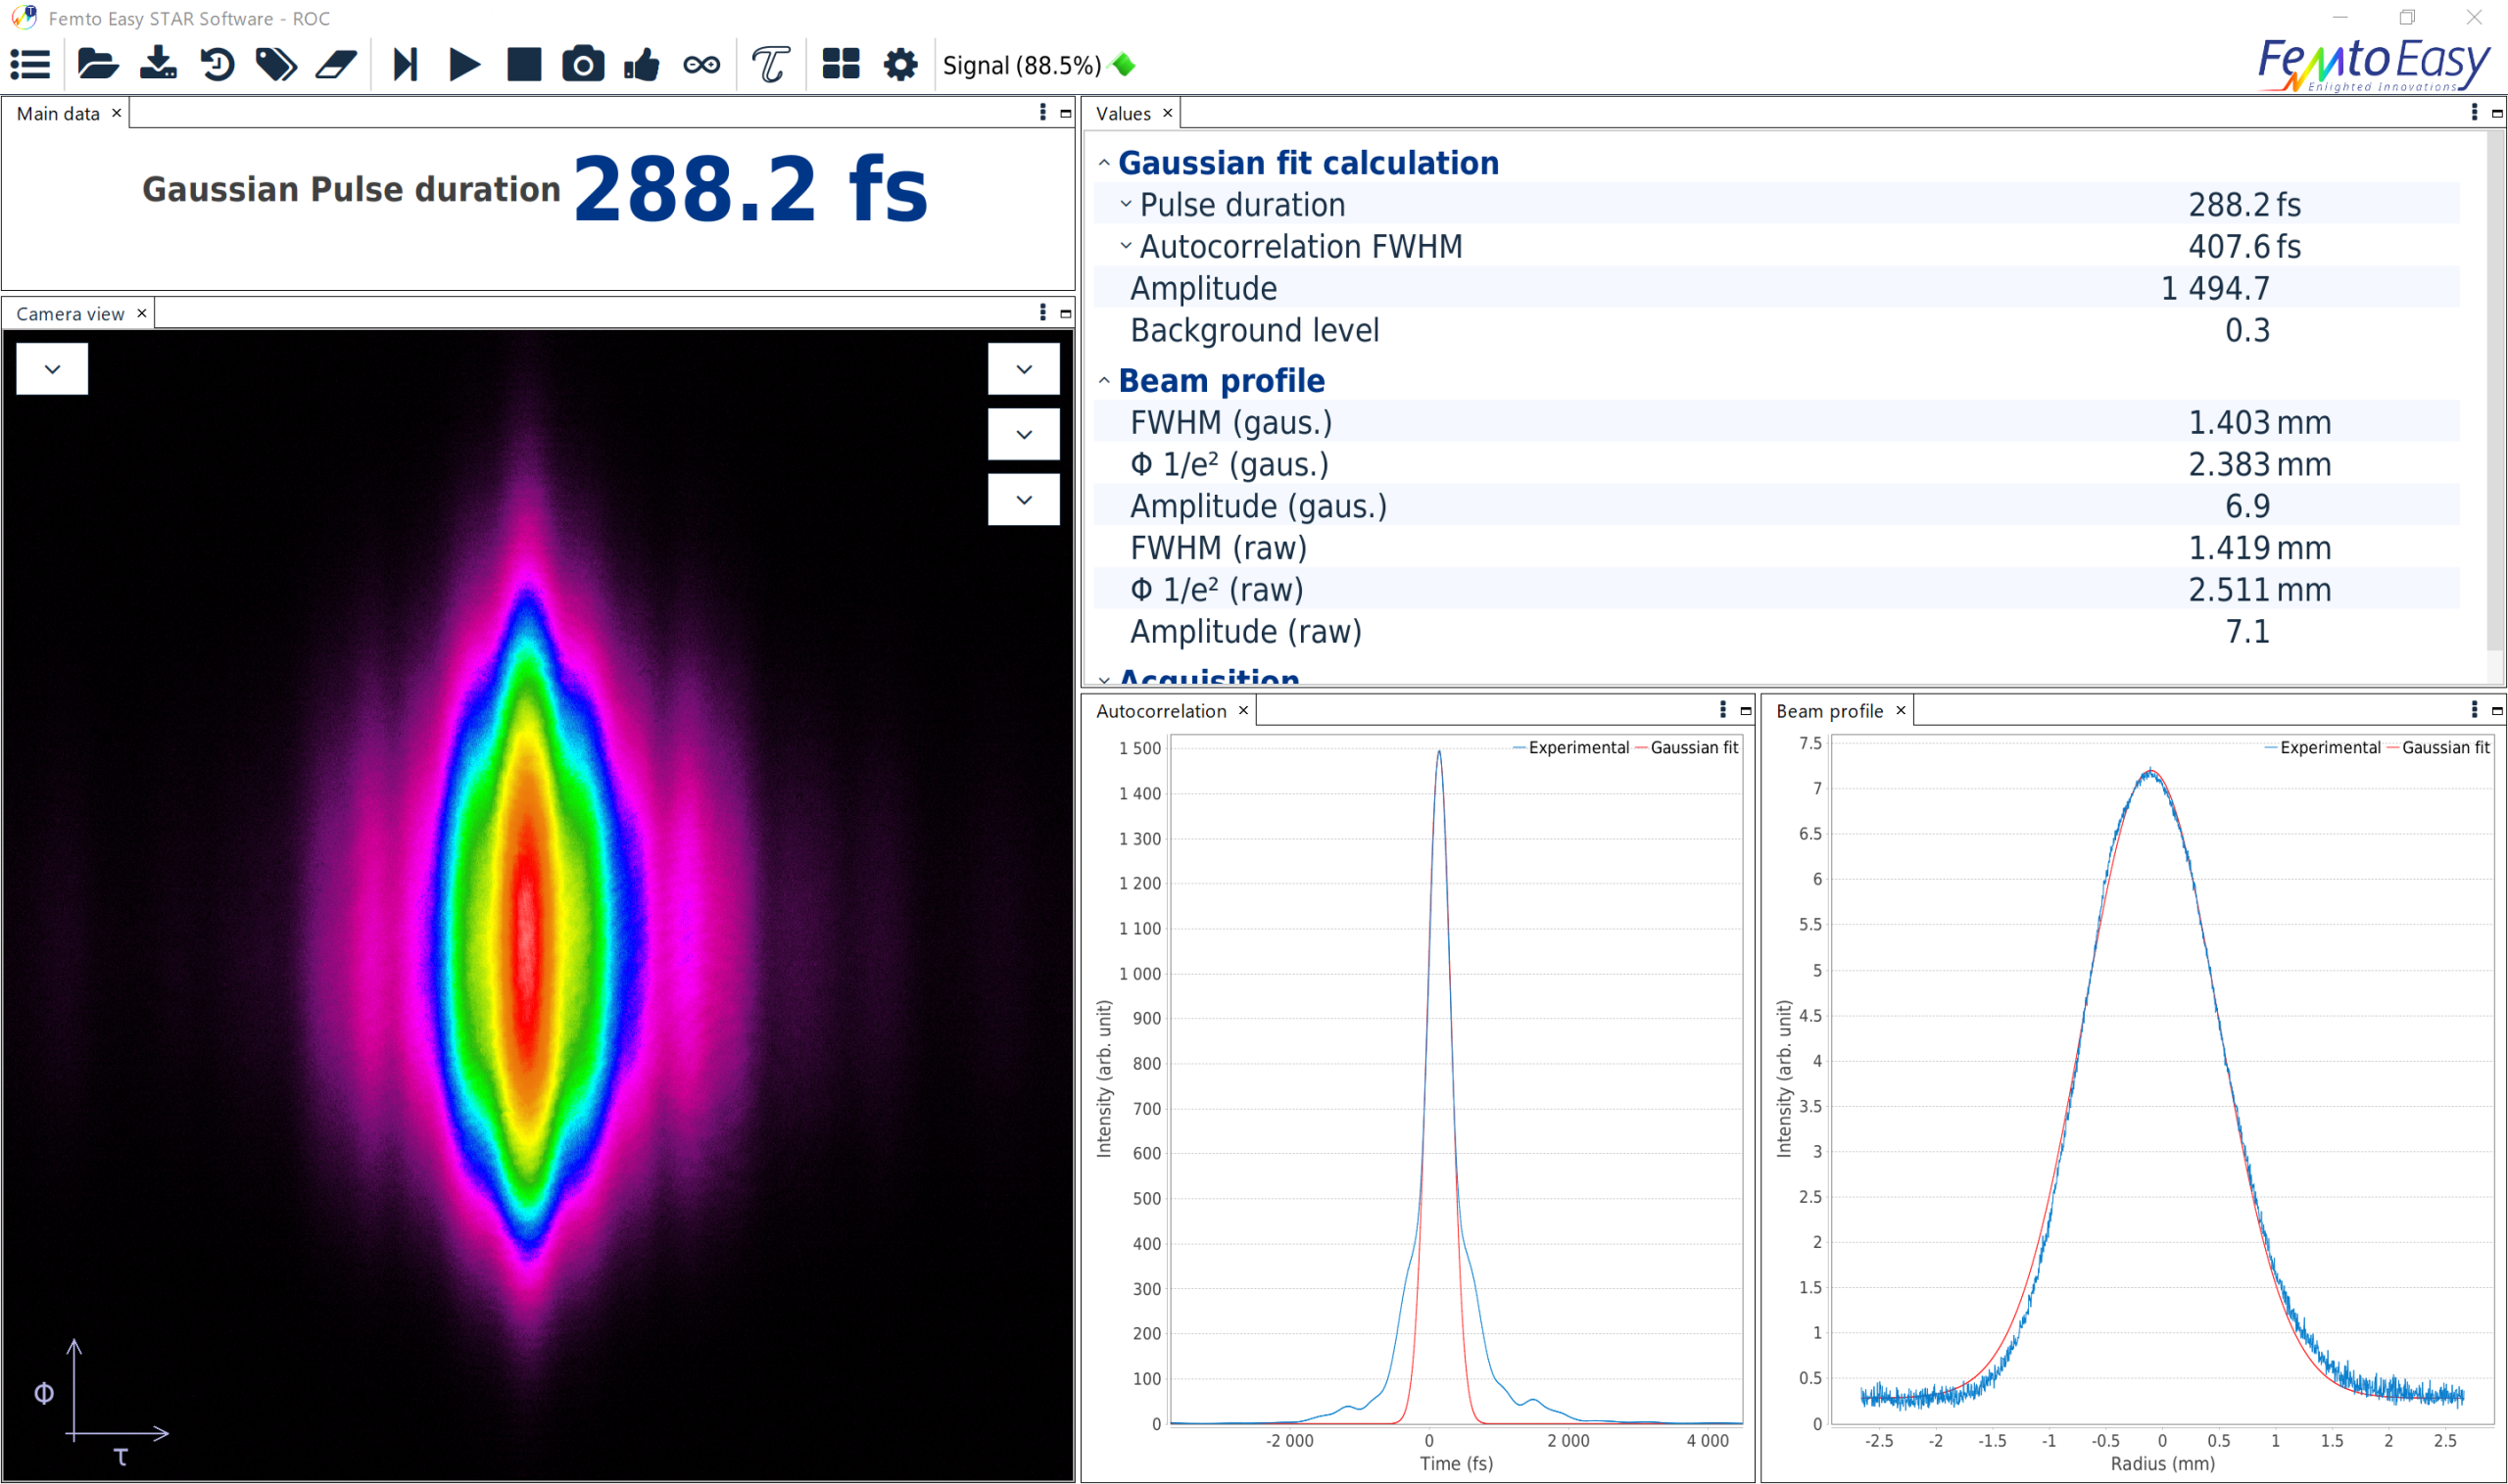Click the tau delay icon
The width and height of the screenshot is (2508, 1484).
[770, 65]
